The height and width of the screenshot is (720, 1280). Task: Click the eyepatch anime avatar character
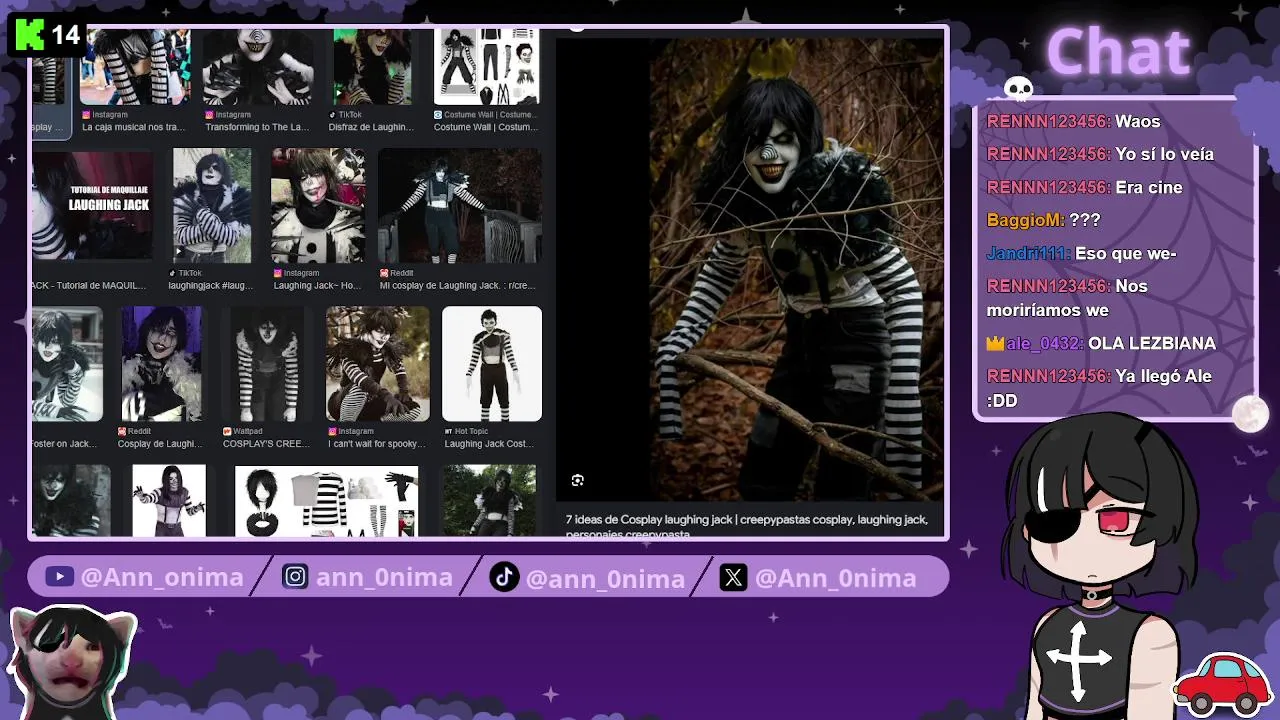coord(1098,565)
